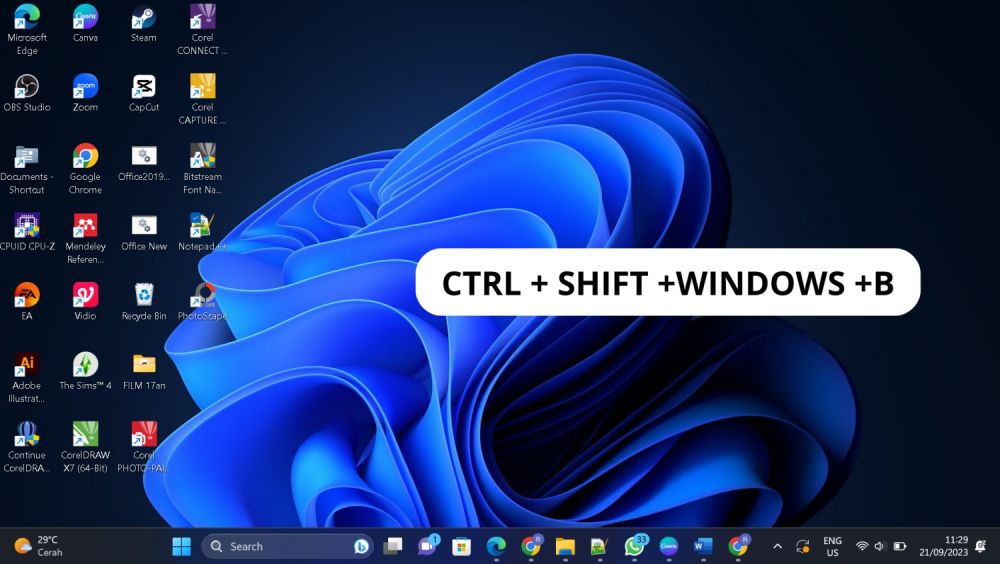Viewport: 1000px width, 564px height.
Task: Select the Notepad++ desktop shortcut
Action: pyautogui.click(x=202, y=232)
